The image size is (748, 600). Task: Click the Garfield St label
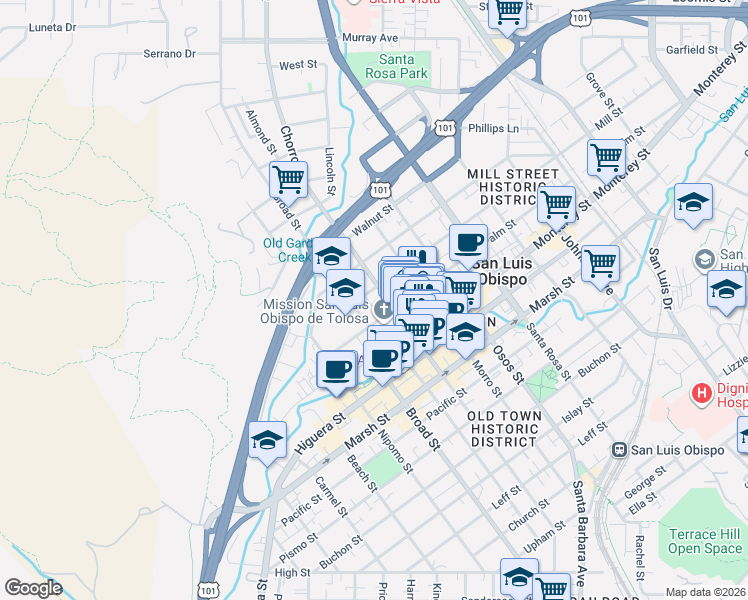pos(692,50)
